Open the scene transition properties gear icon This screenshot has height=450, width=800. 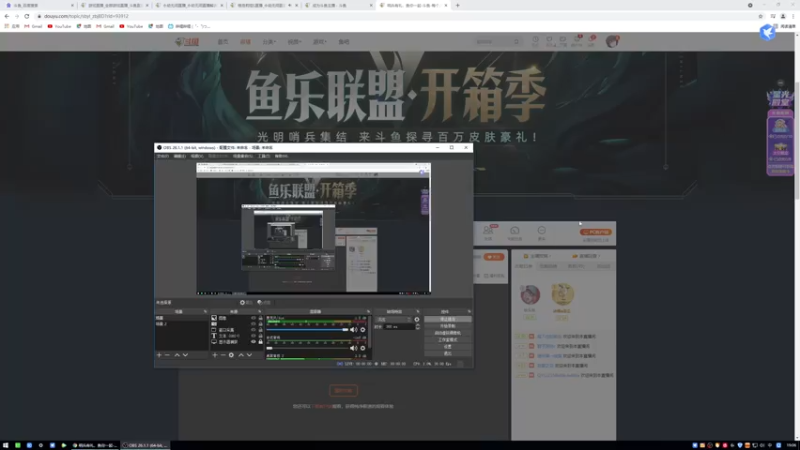click(x=417, y=319)
